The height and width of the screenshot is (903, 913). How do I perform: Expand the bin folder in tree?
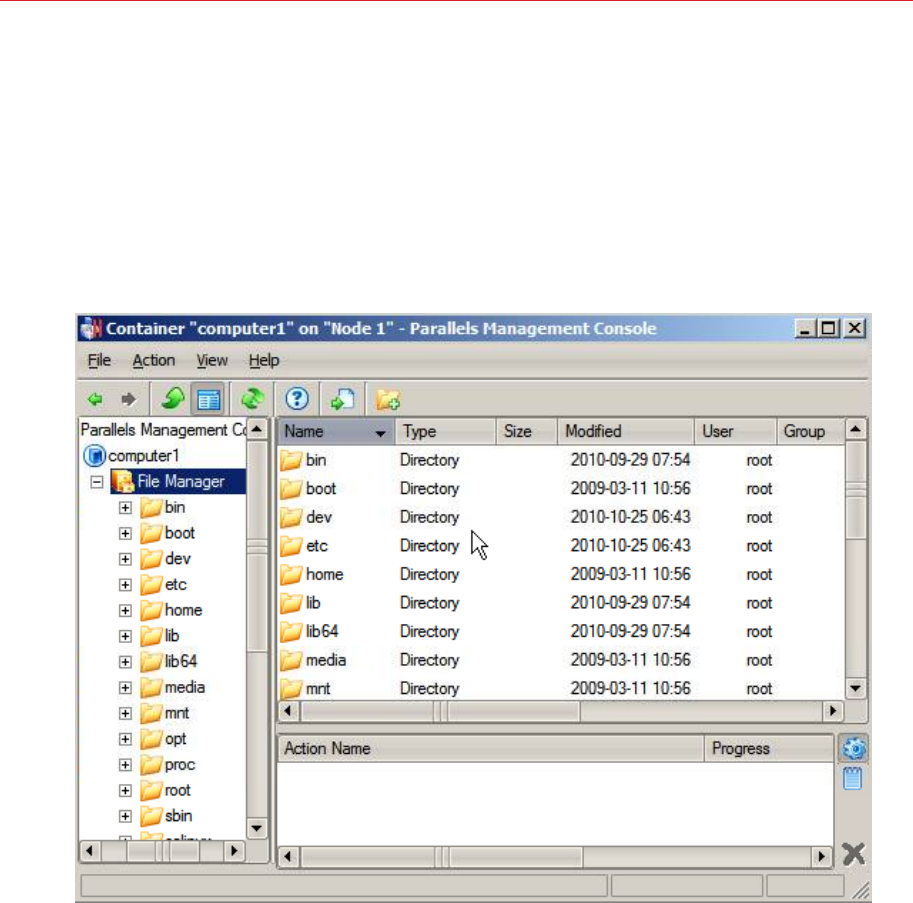(125, 508)
